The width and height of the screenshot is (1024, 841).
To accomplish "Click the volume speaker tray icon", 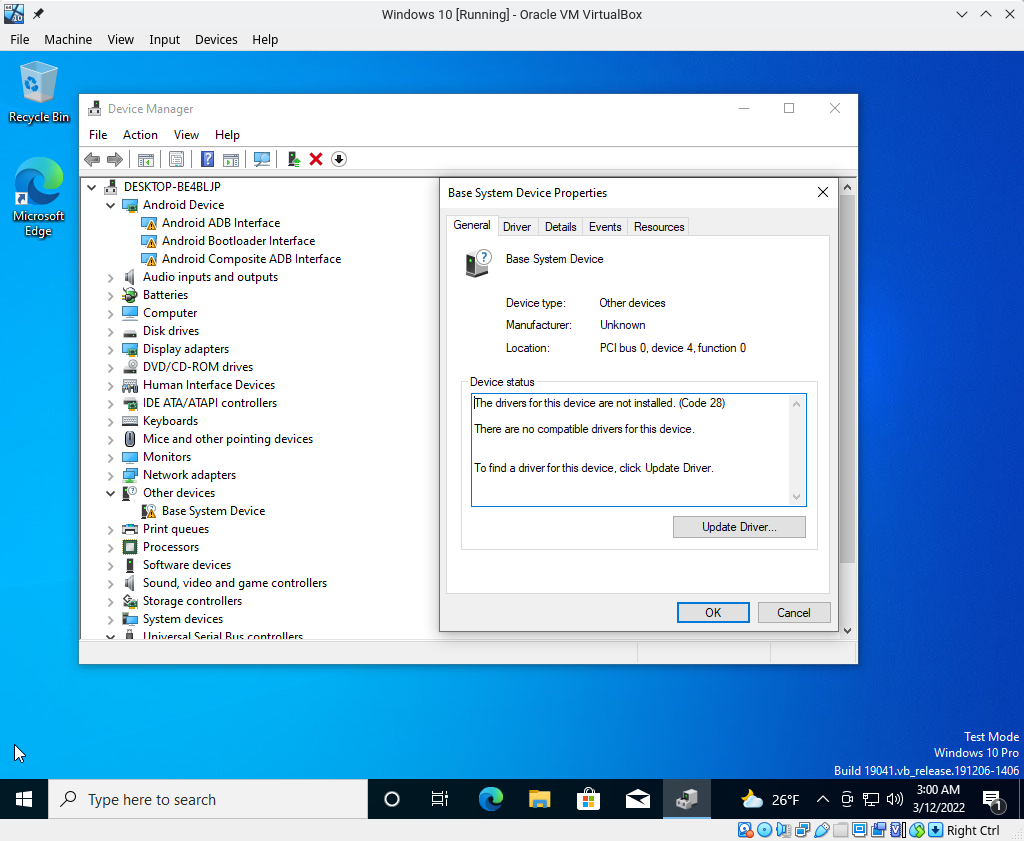I will coord(895,799).
